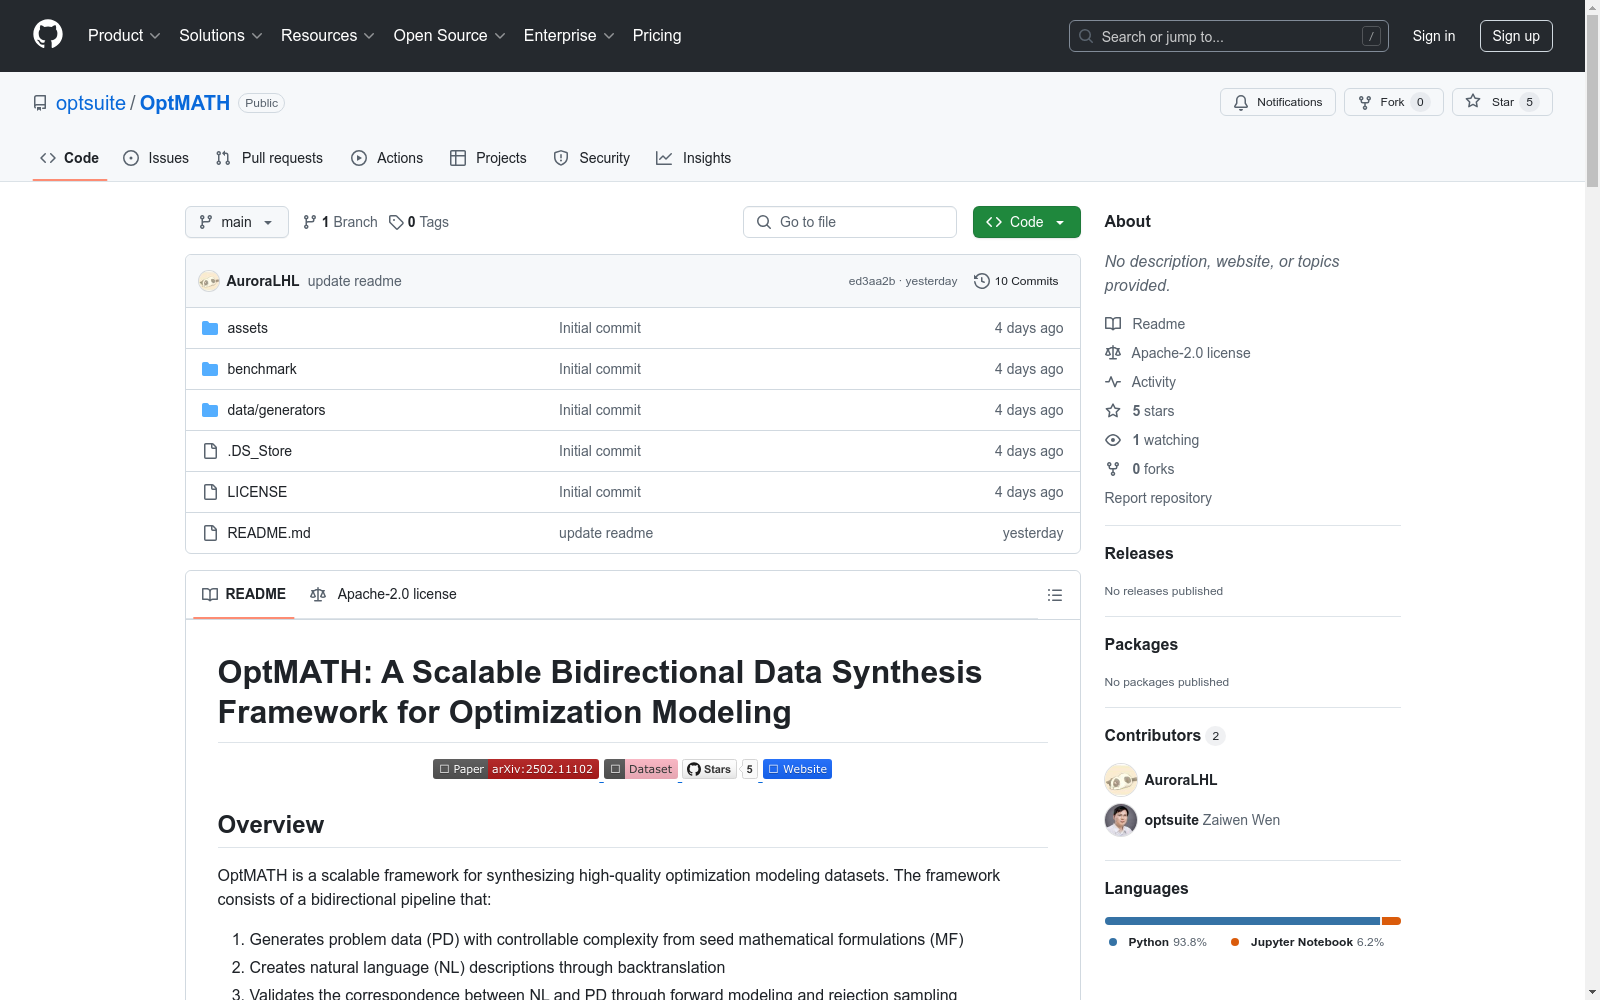Click the Activity pulse icon
The height and width of the screenshot is (1000, 1600).
coord(1113,382)
